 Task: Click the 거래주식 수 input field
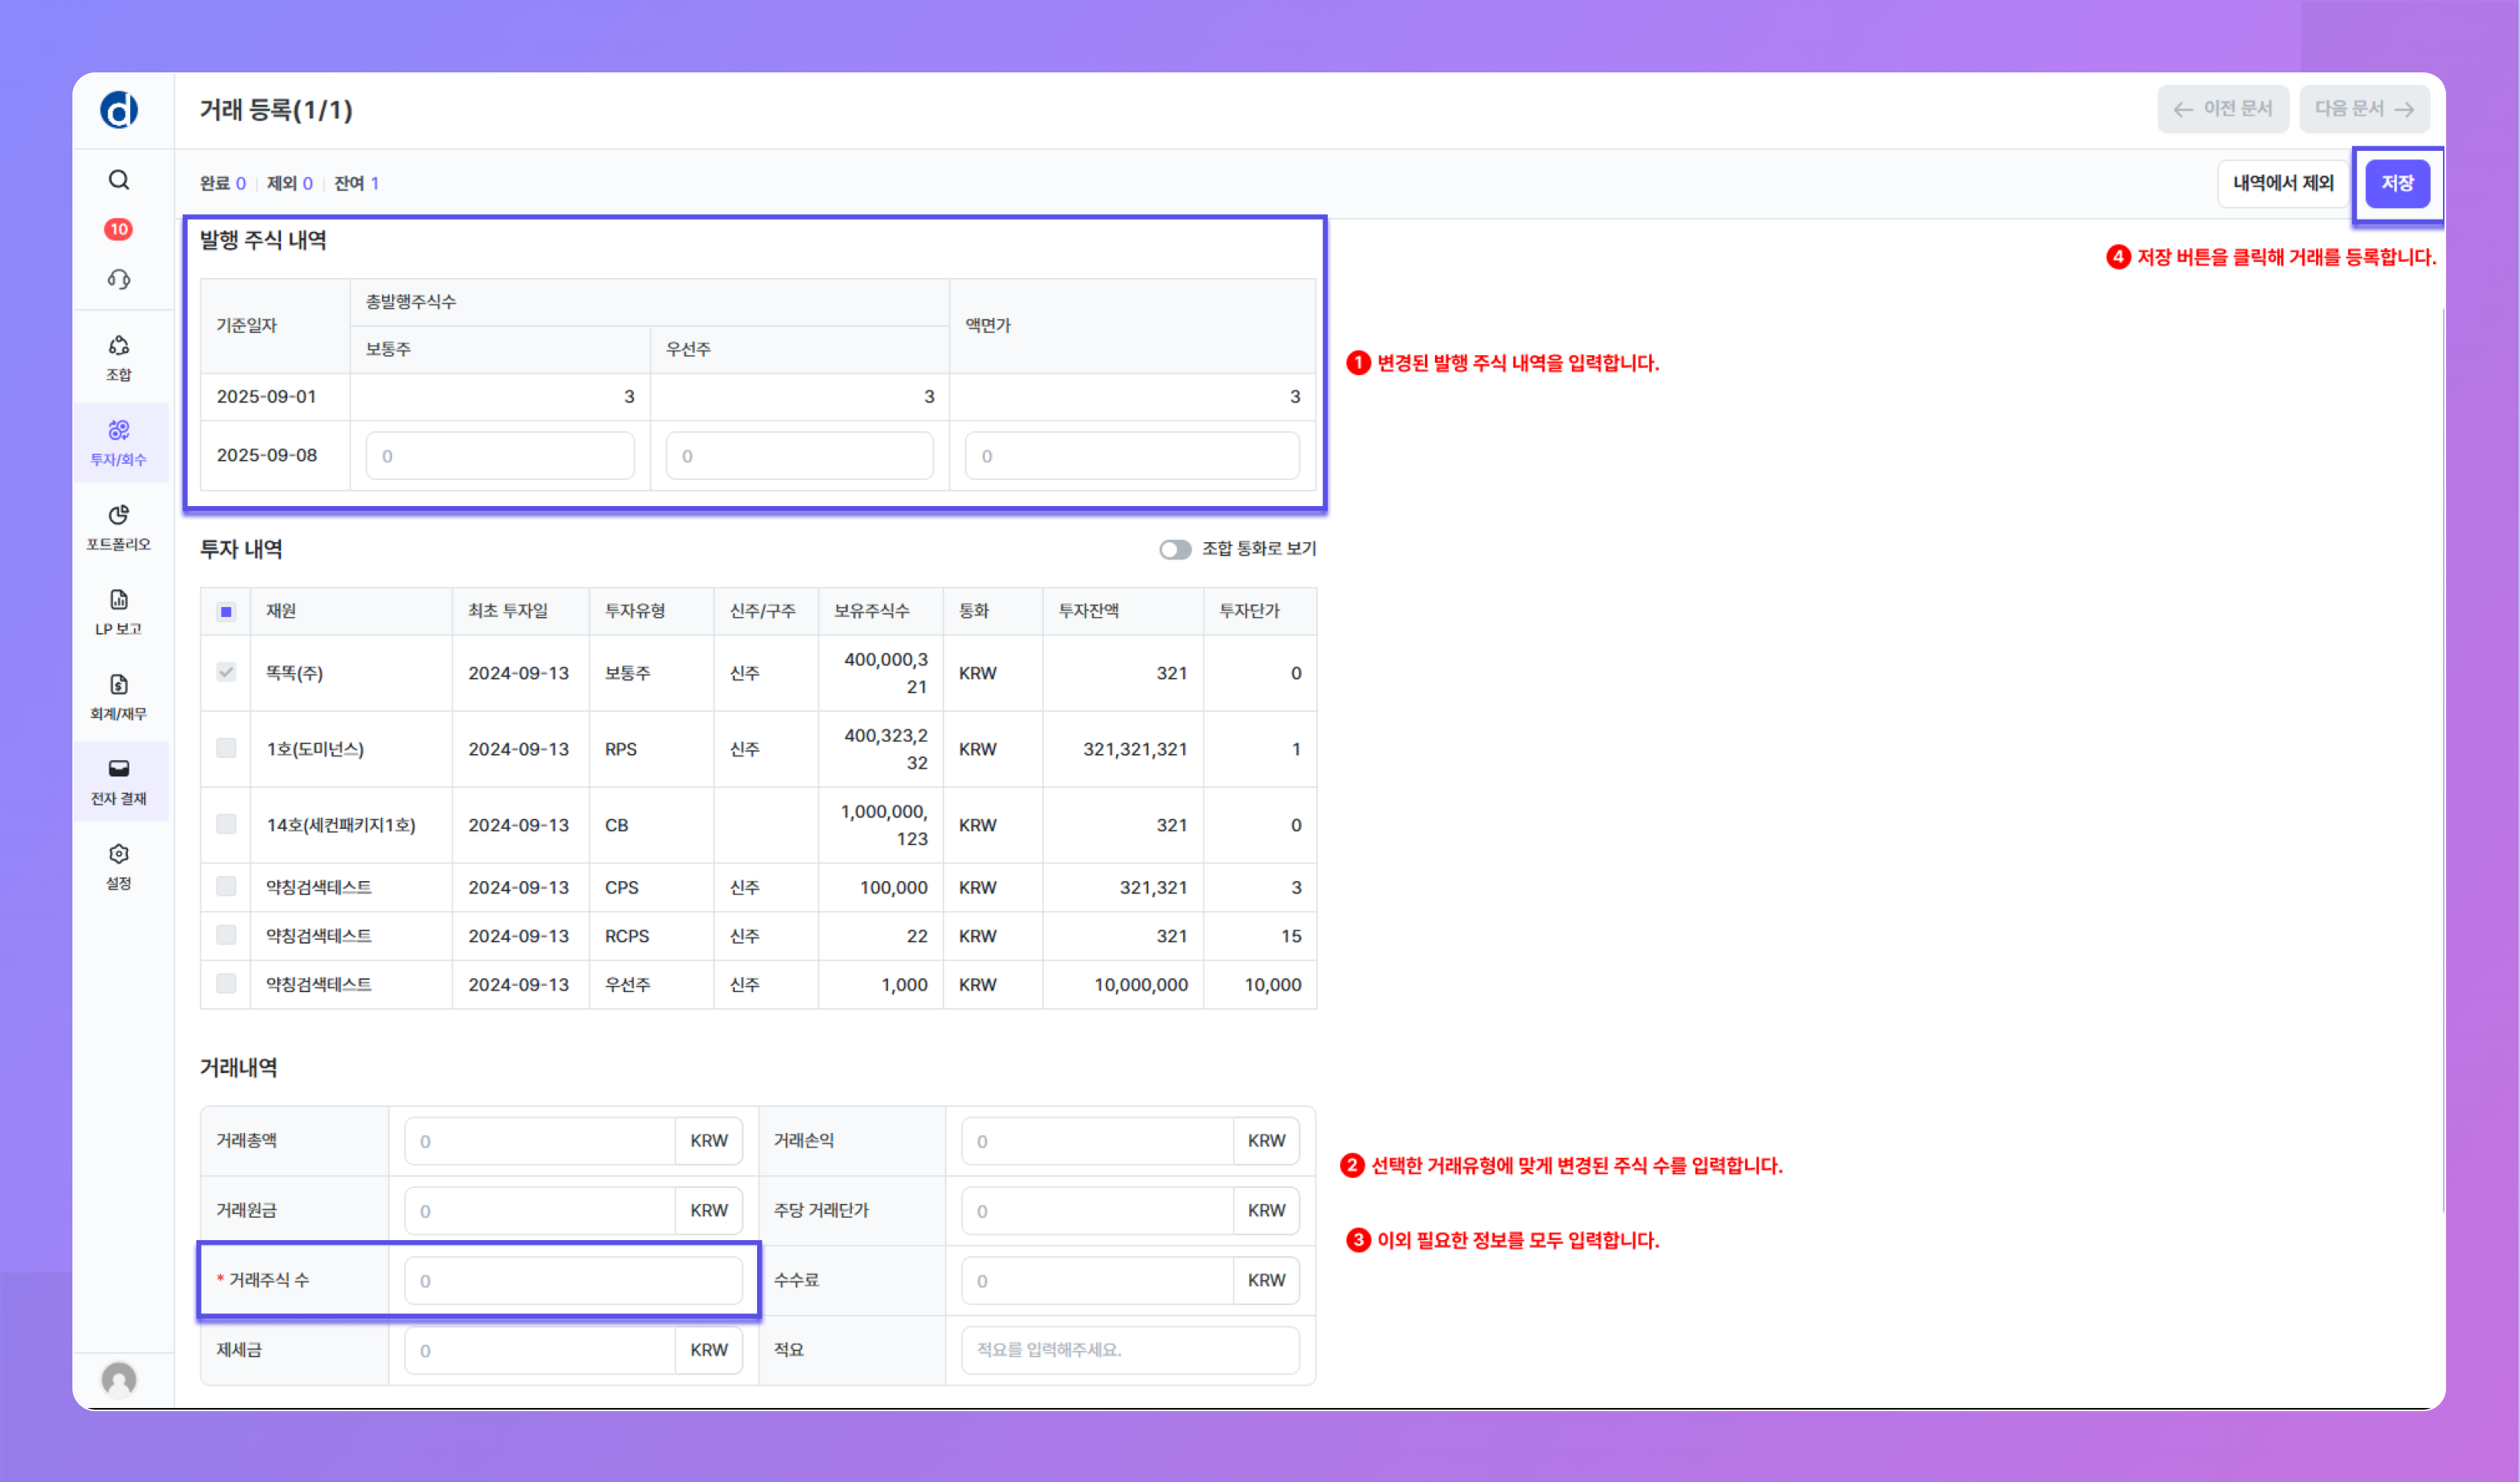[573, 1280]
